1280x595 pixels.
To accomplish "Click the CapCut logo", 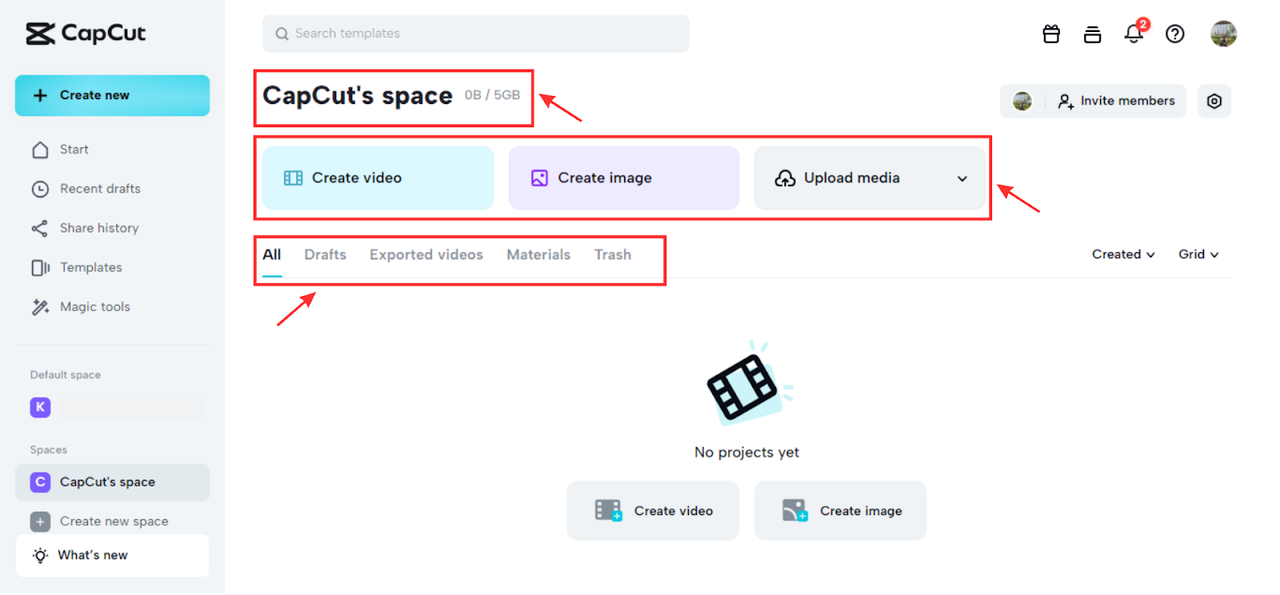I will 85,33.
